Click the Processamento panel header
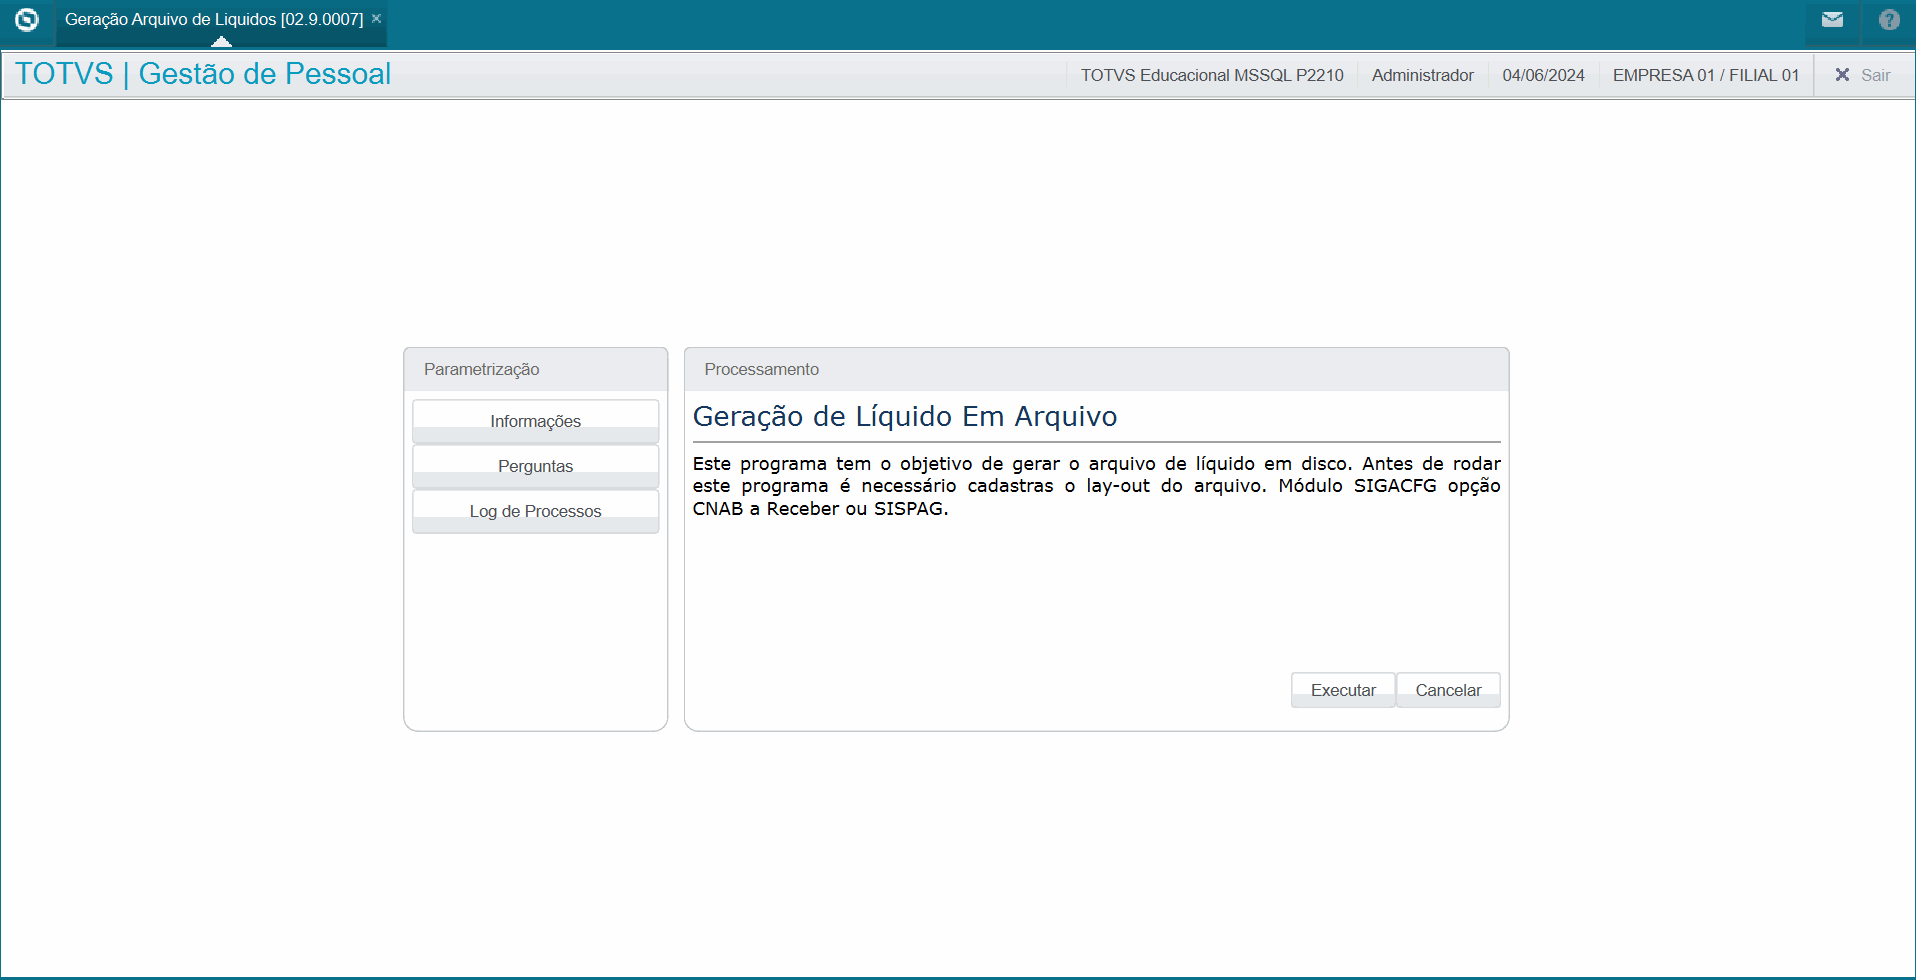The image size is (1916, 980). pyautogui.click(x=1096, y=369)
